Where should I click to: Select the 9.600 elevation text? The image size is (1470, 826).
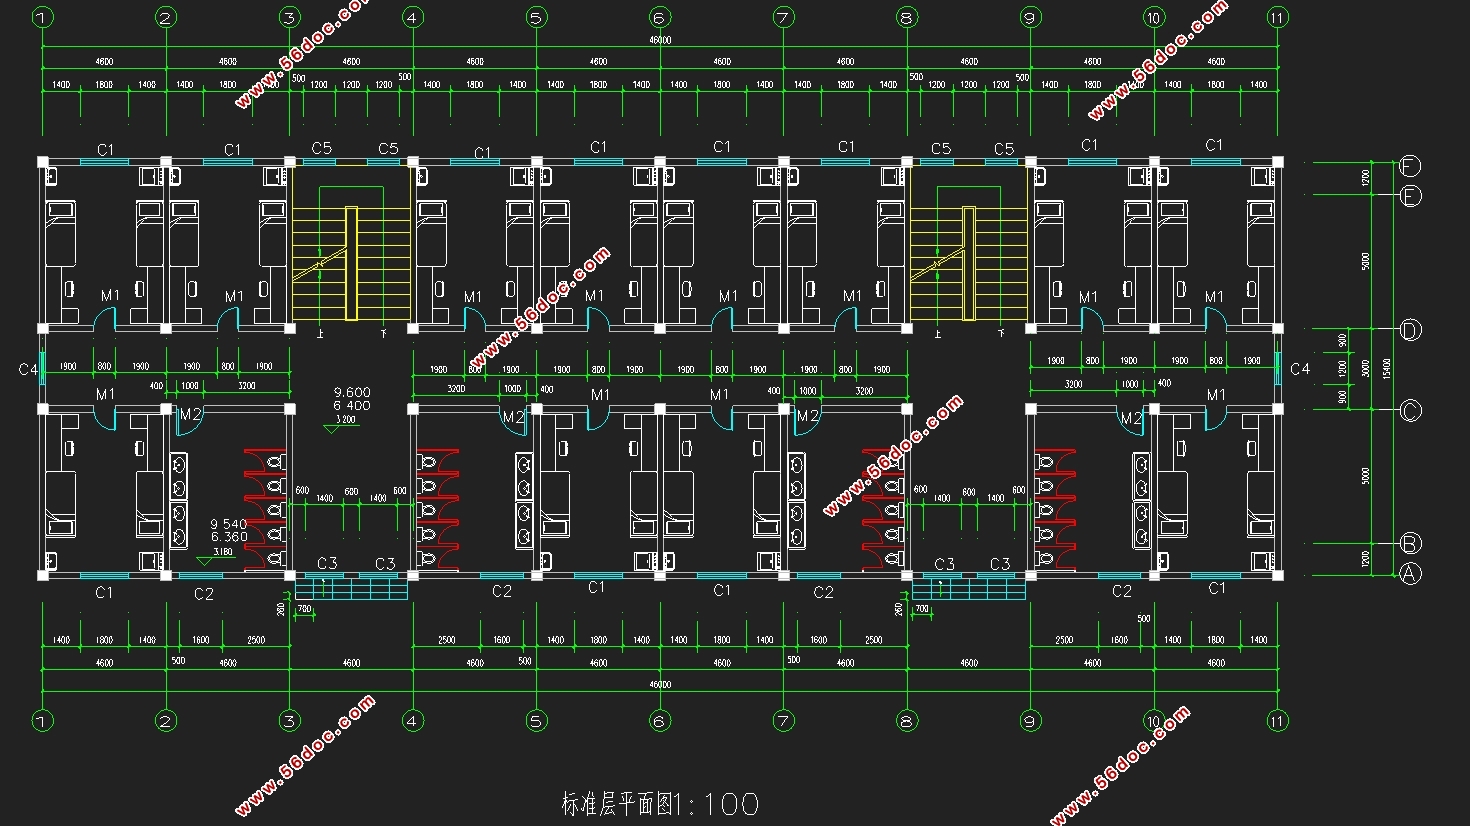(352, 393)
